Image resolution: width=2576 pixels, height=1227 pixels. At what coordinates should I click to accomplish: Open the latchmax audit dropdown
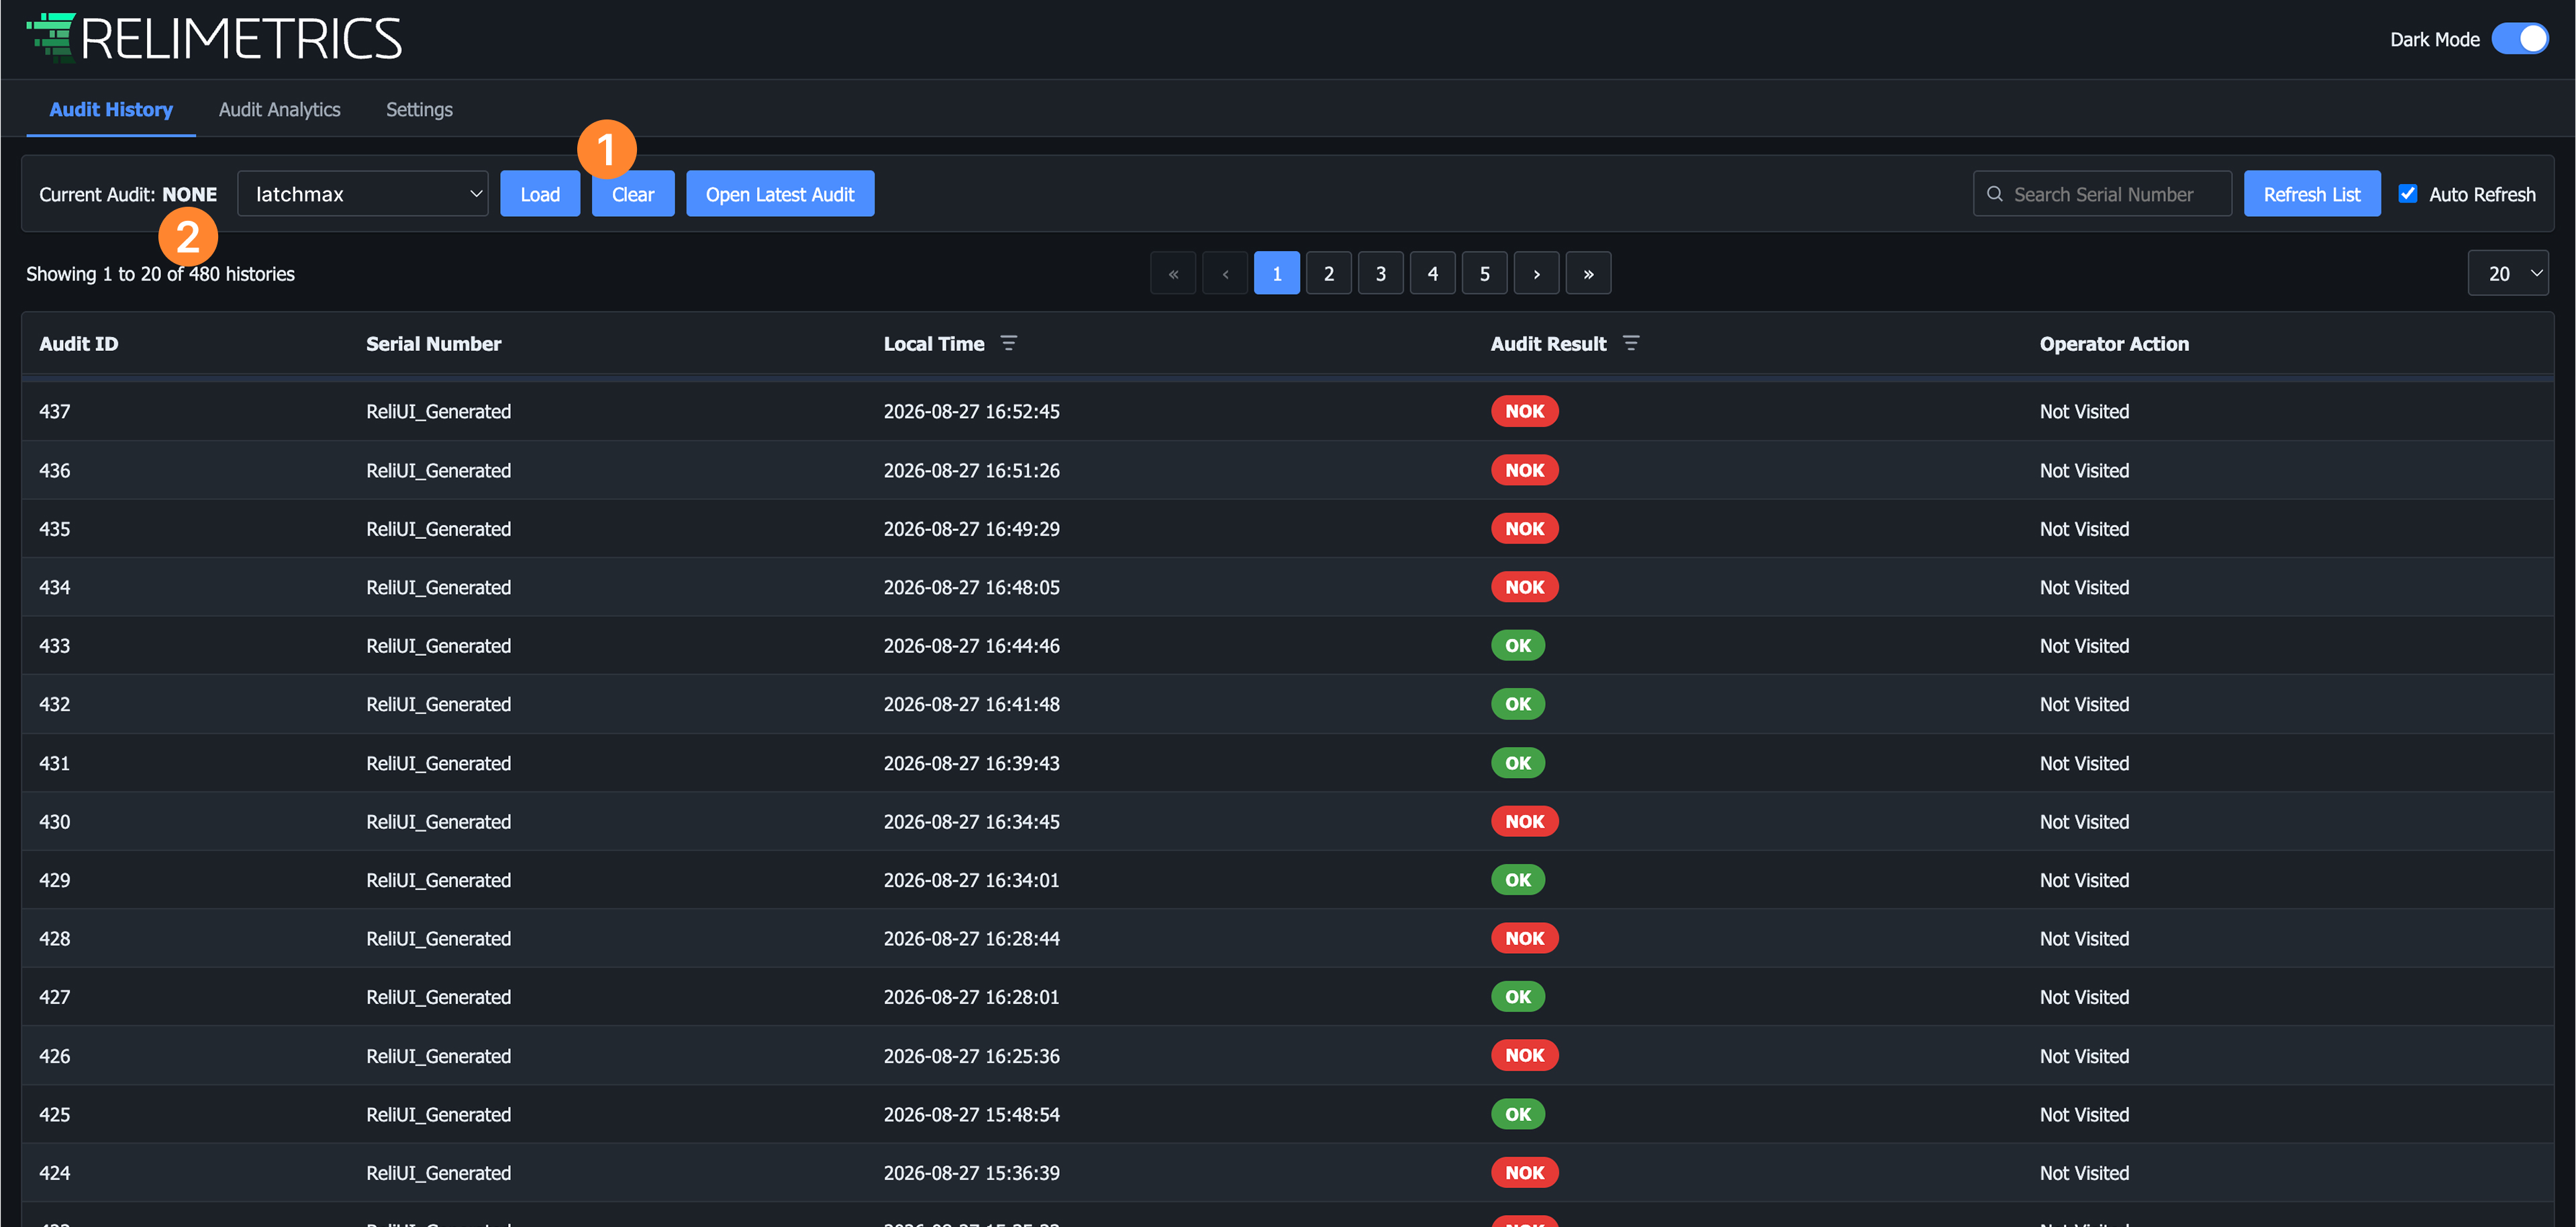[362, 194]
